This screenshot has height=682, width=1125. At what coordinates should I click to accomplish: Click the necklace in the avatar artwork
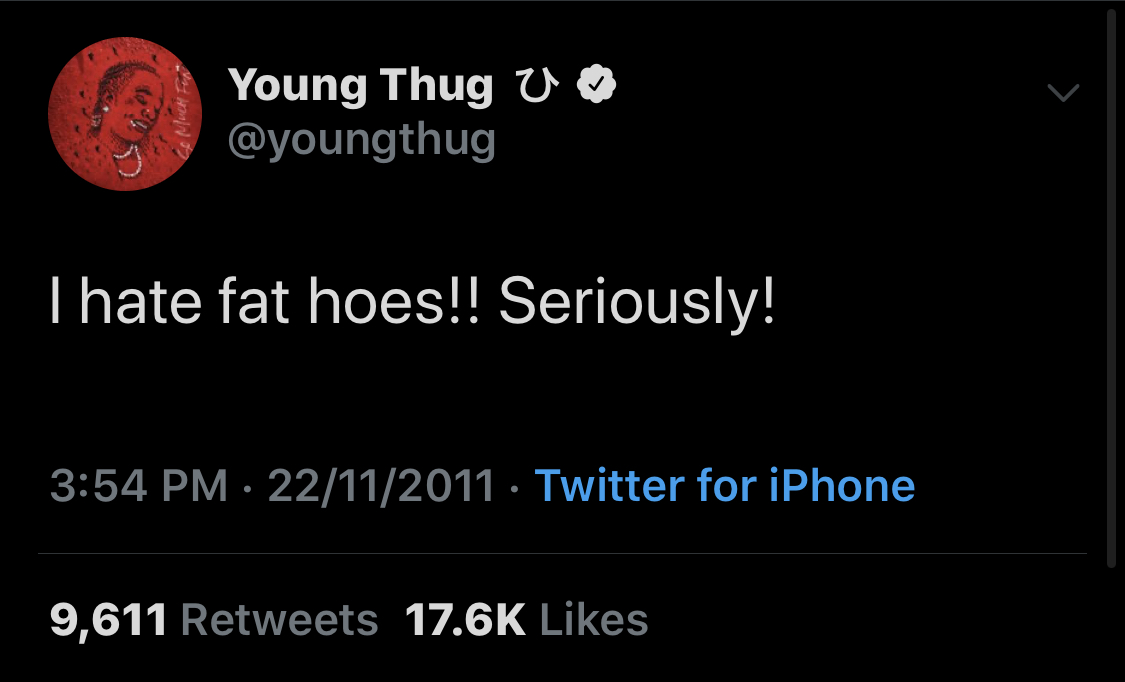(x=126, y=159)
